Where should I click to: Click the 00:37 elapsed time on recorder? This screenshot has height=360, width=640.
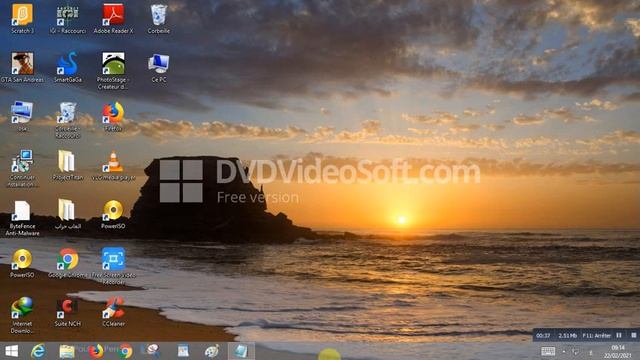(543, 336)
